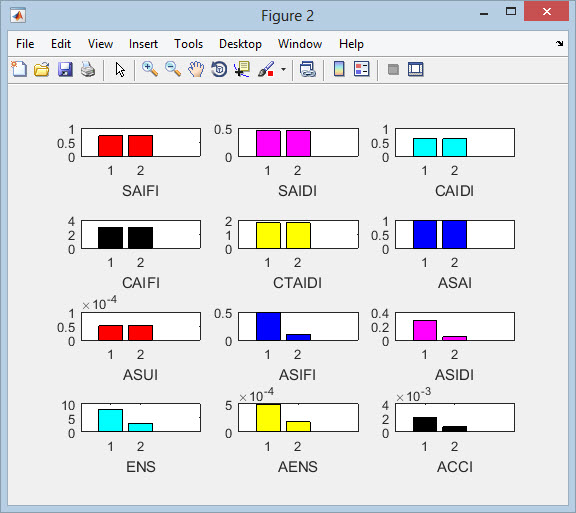Insert a colorbar via toolbar icon
The height and width of the screenshot is (513, 576).
(339, 69)
